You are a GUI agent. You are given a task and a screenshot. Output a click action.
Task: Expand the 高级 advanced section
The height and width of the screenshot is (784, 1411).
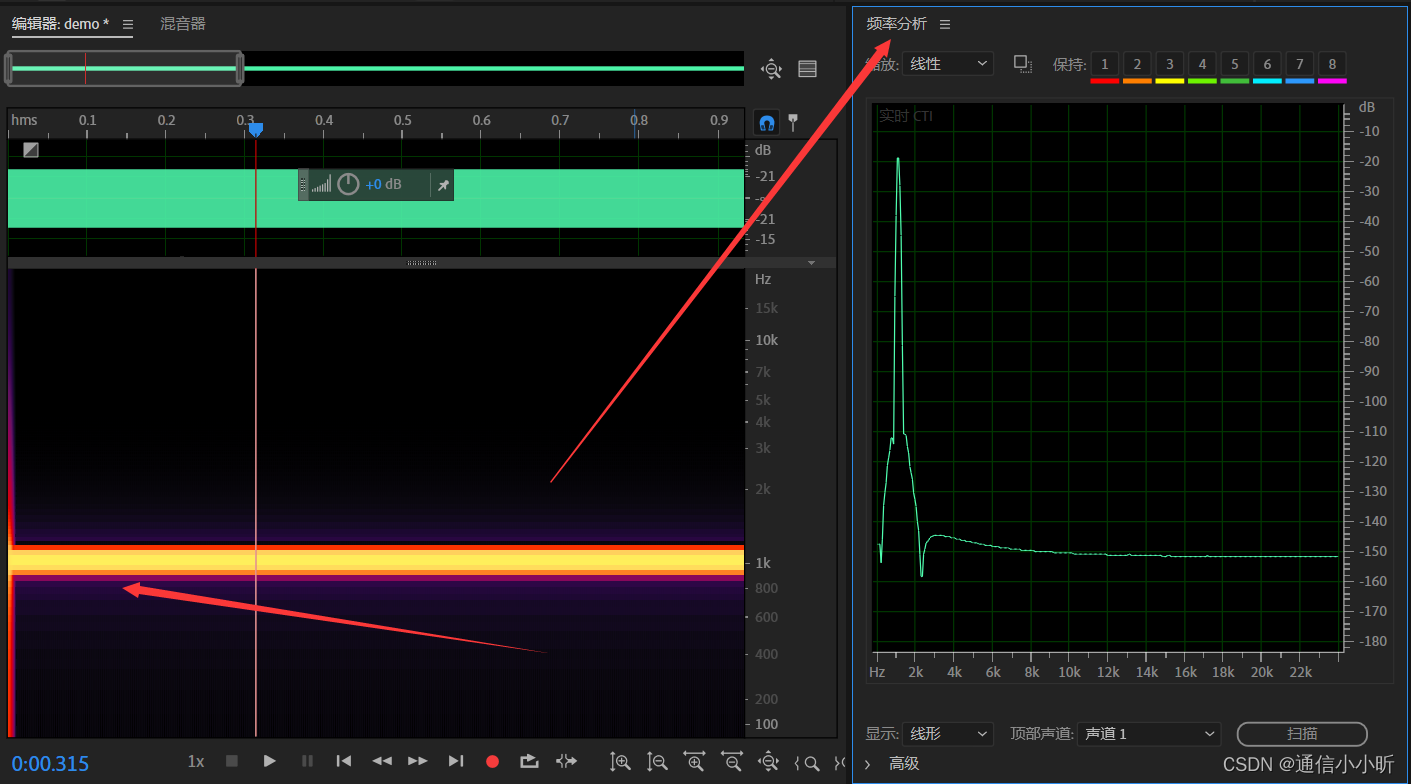[868, 764]
